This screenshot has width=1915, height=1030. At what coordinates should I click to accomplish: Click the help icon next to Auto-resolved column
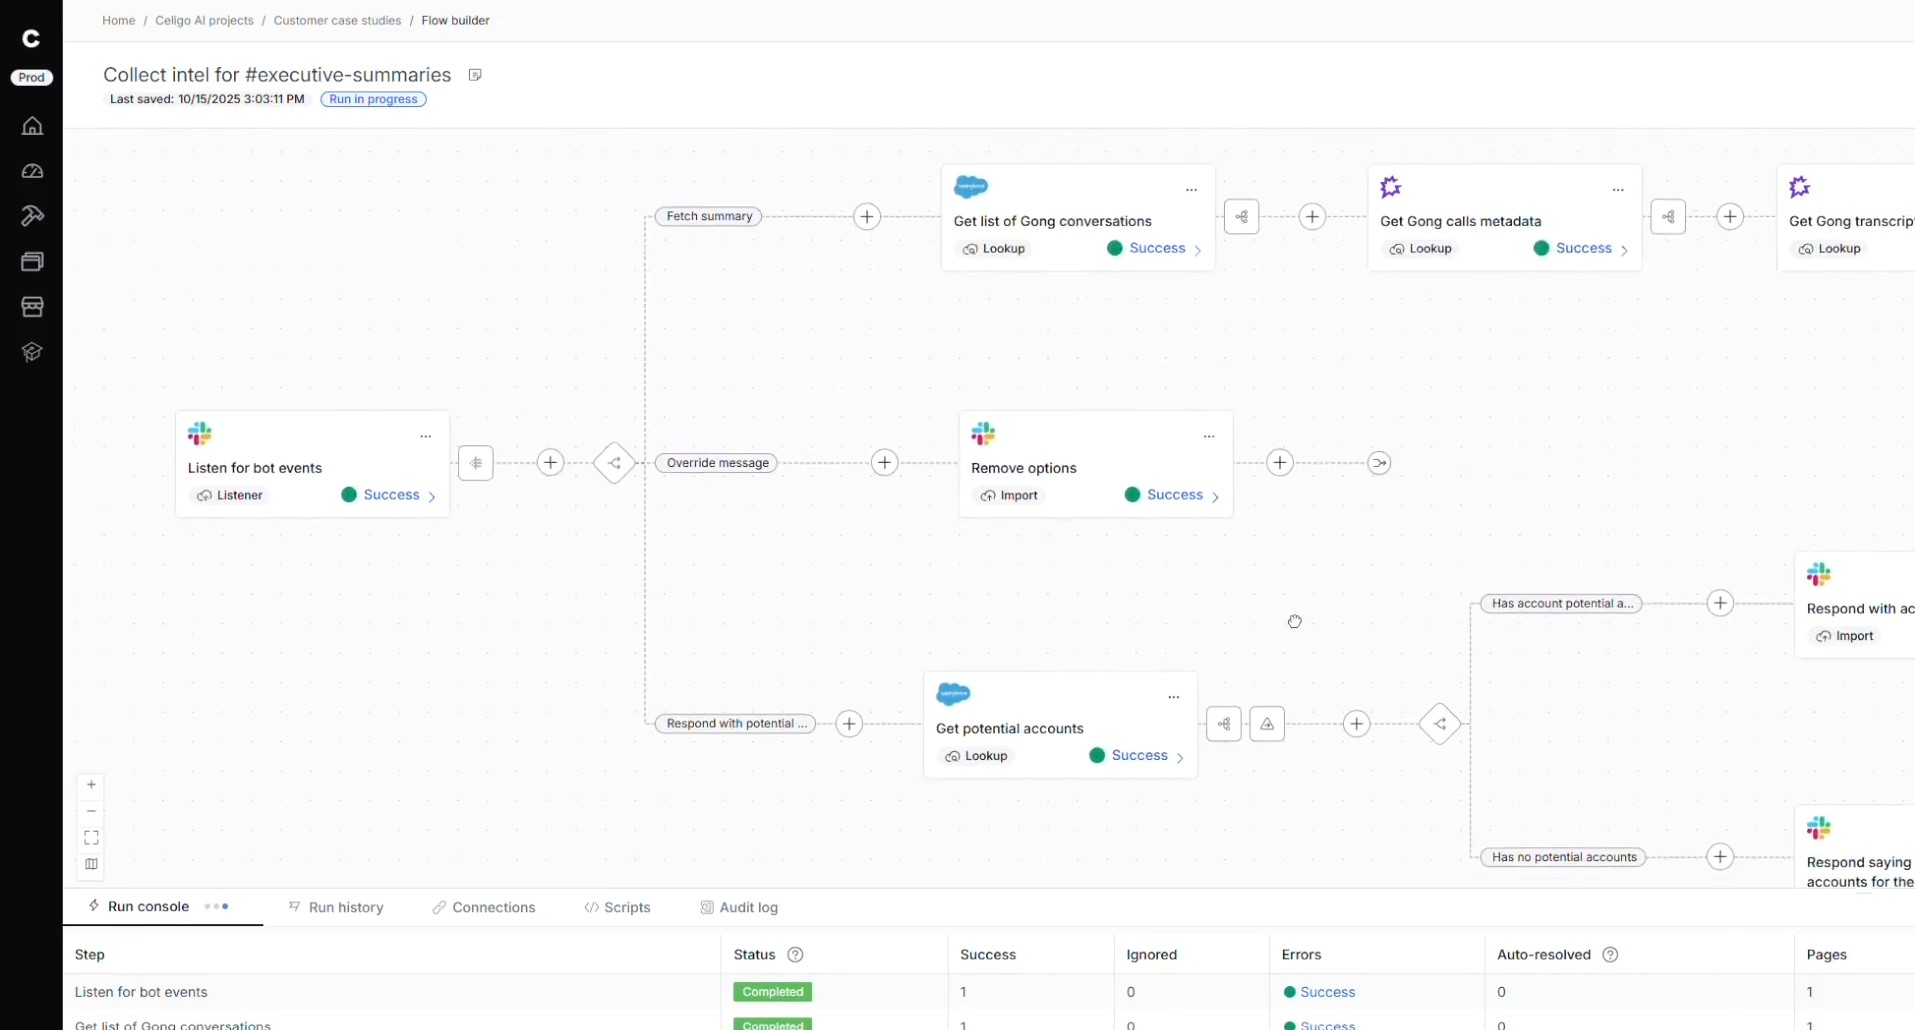[x=1610, y=955]
